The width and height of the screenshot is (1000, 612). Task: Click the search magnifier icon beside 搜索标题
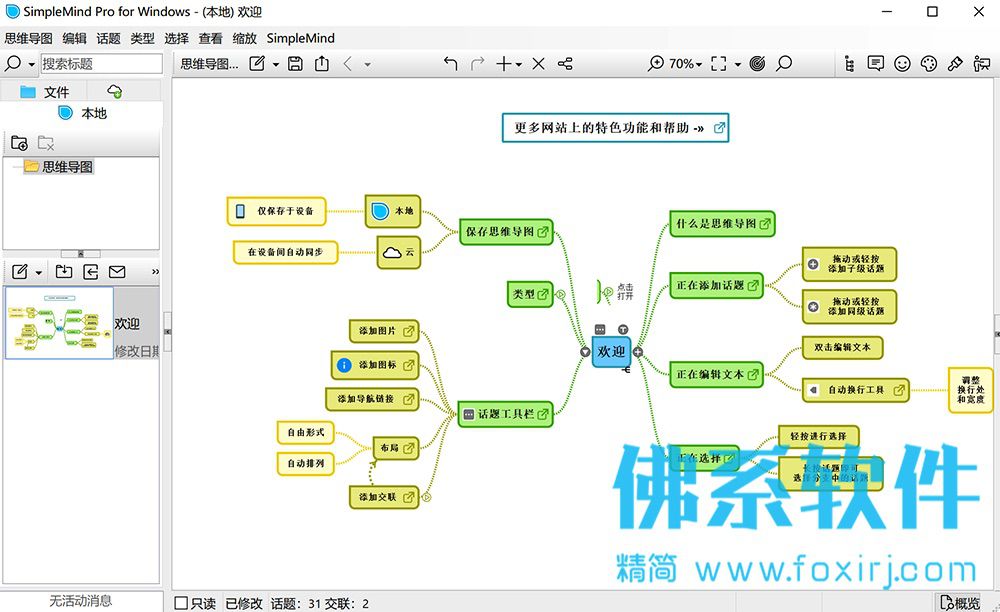(12, 63)
